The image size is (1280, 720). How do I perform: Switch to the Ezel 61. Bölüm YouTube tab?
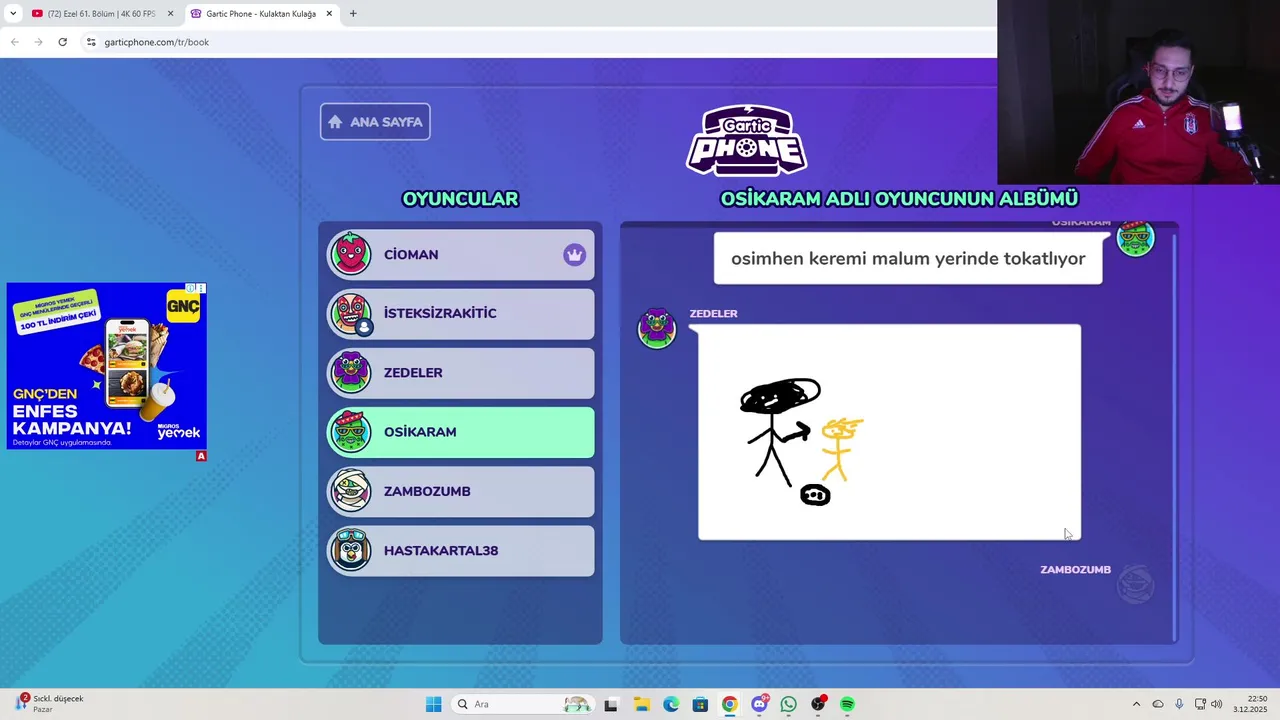click(x=101, y=14)
